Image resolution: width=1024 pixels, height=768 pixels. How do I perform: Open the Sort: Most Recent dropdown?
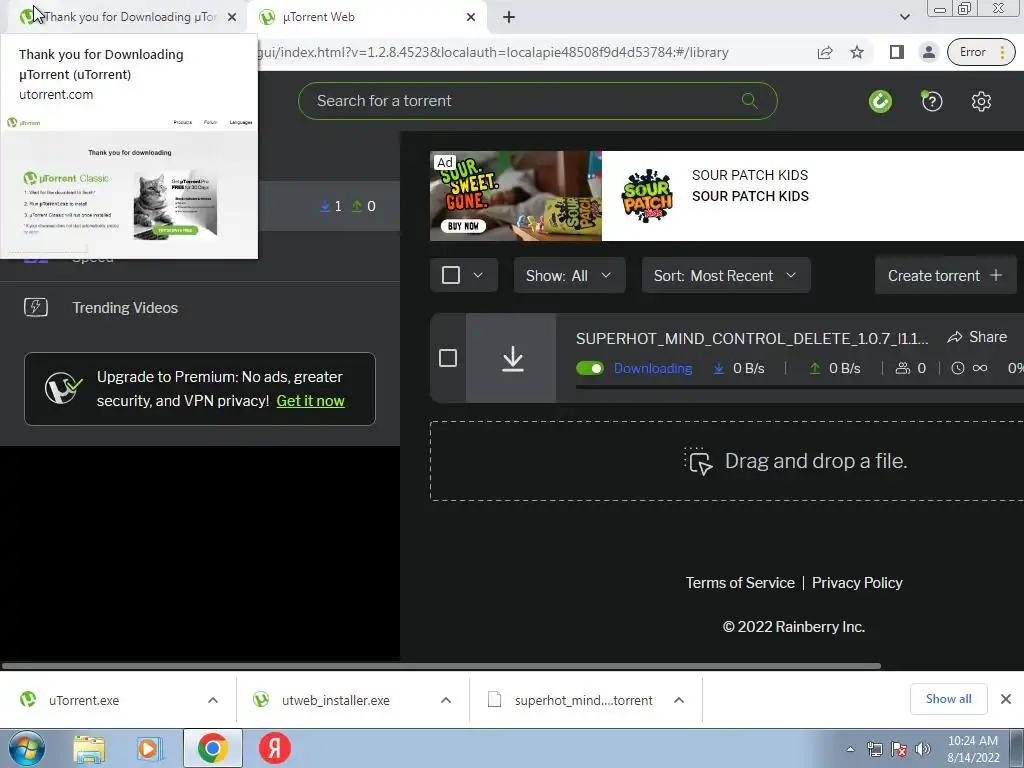click(726, 275)
